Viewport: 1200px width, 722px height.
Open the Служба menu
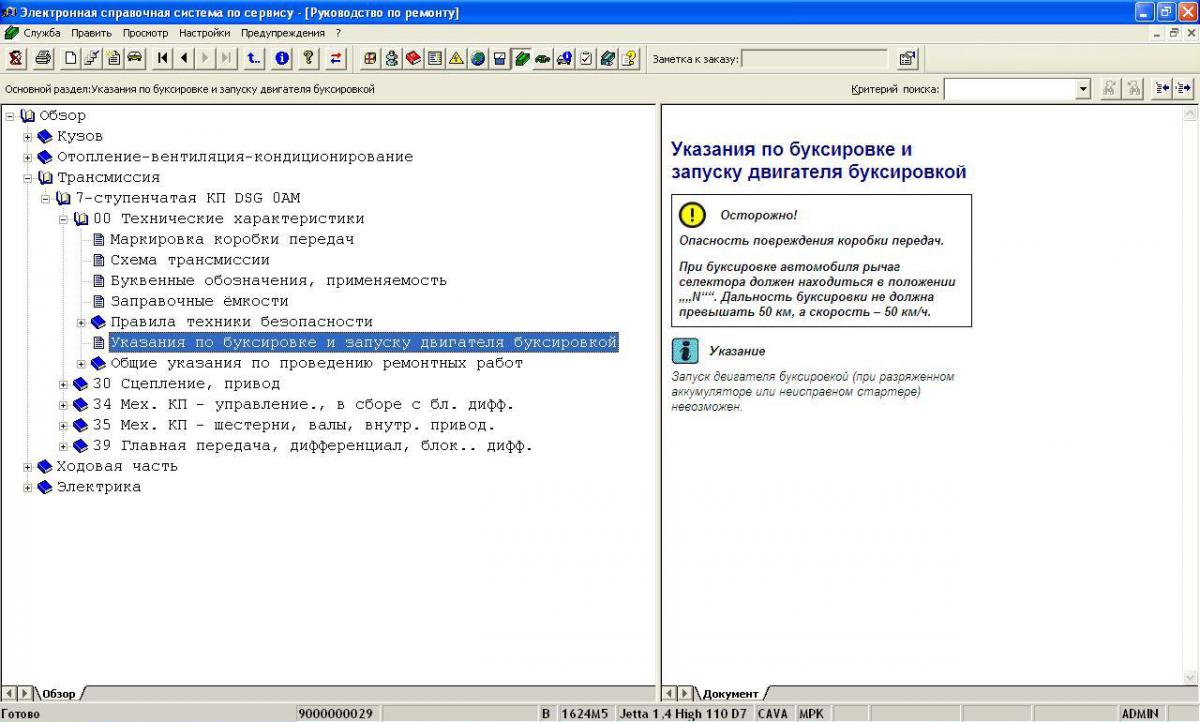coord(42,33)
